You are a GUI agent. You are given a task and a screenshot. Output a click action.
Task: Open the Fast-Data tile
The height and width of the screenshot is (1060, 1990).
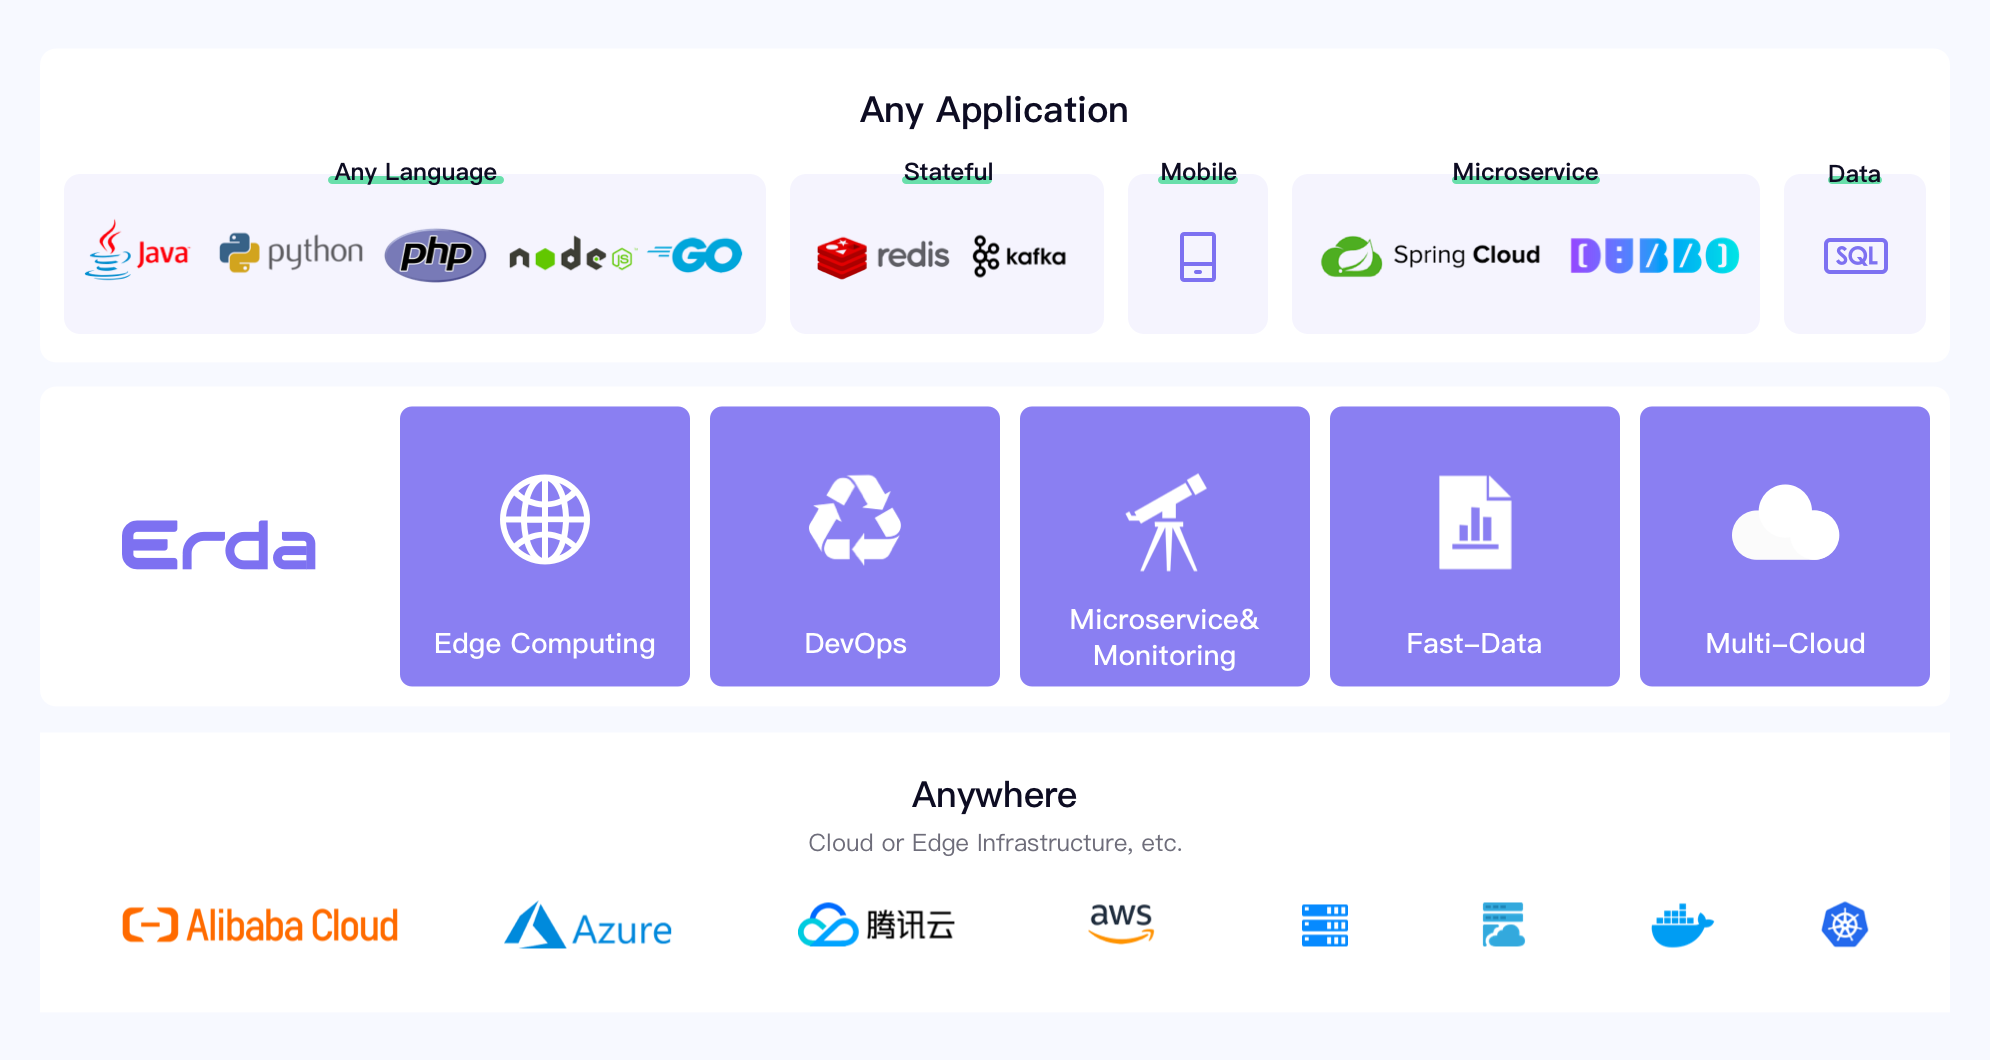click(1475, 546)
